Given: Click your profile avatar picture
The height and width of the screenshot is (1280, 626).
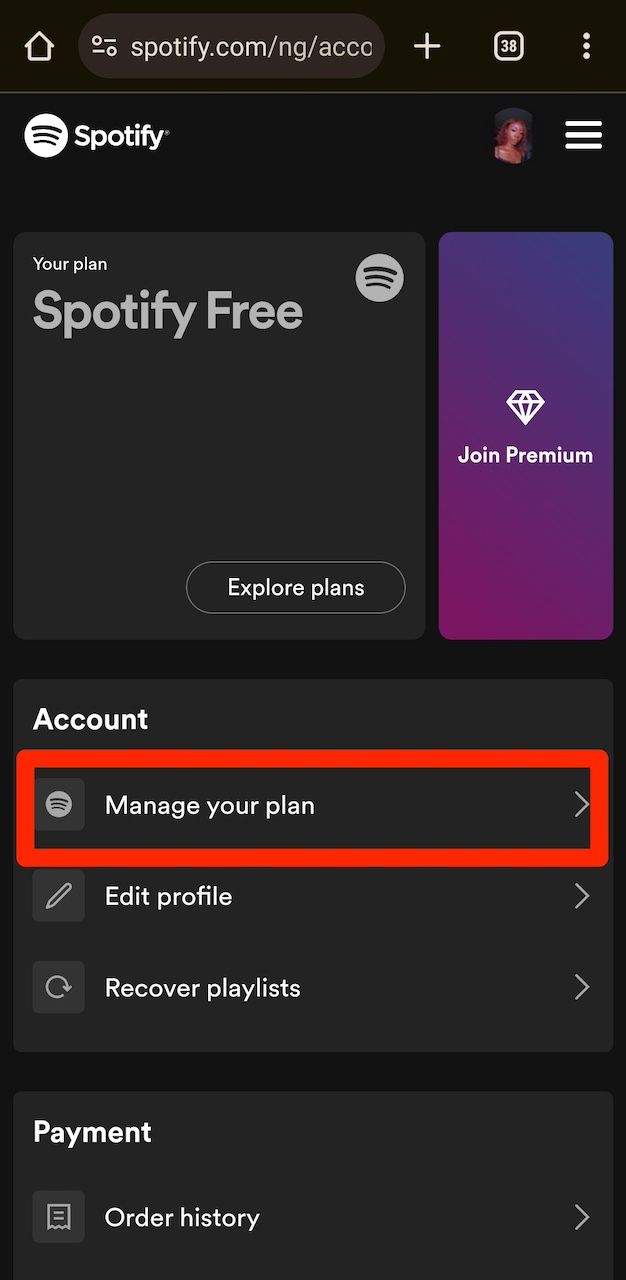Looking at the screenshot, I should coord(513,134).
